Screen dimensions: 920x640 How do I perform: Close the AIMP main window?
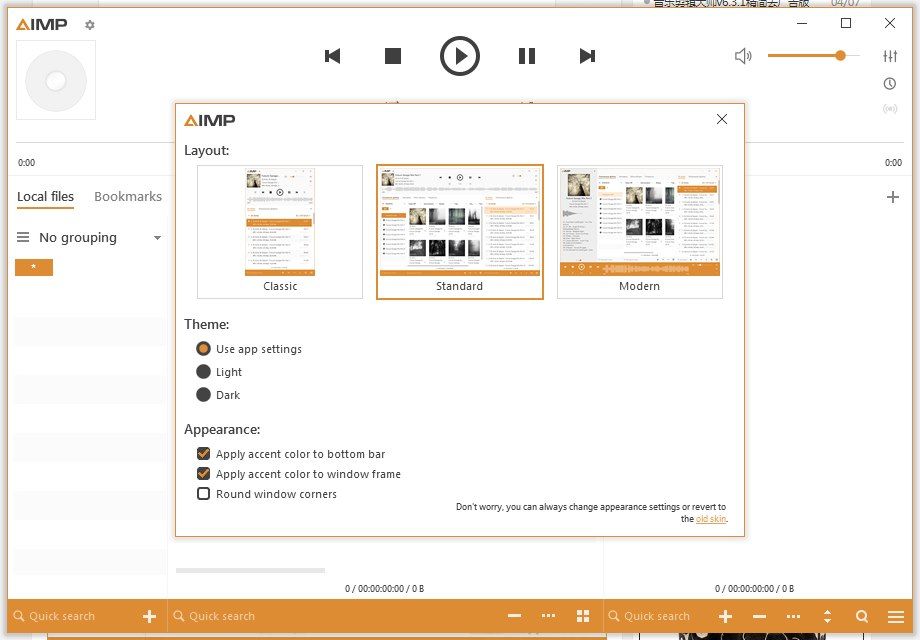click(x=889, y=23)
